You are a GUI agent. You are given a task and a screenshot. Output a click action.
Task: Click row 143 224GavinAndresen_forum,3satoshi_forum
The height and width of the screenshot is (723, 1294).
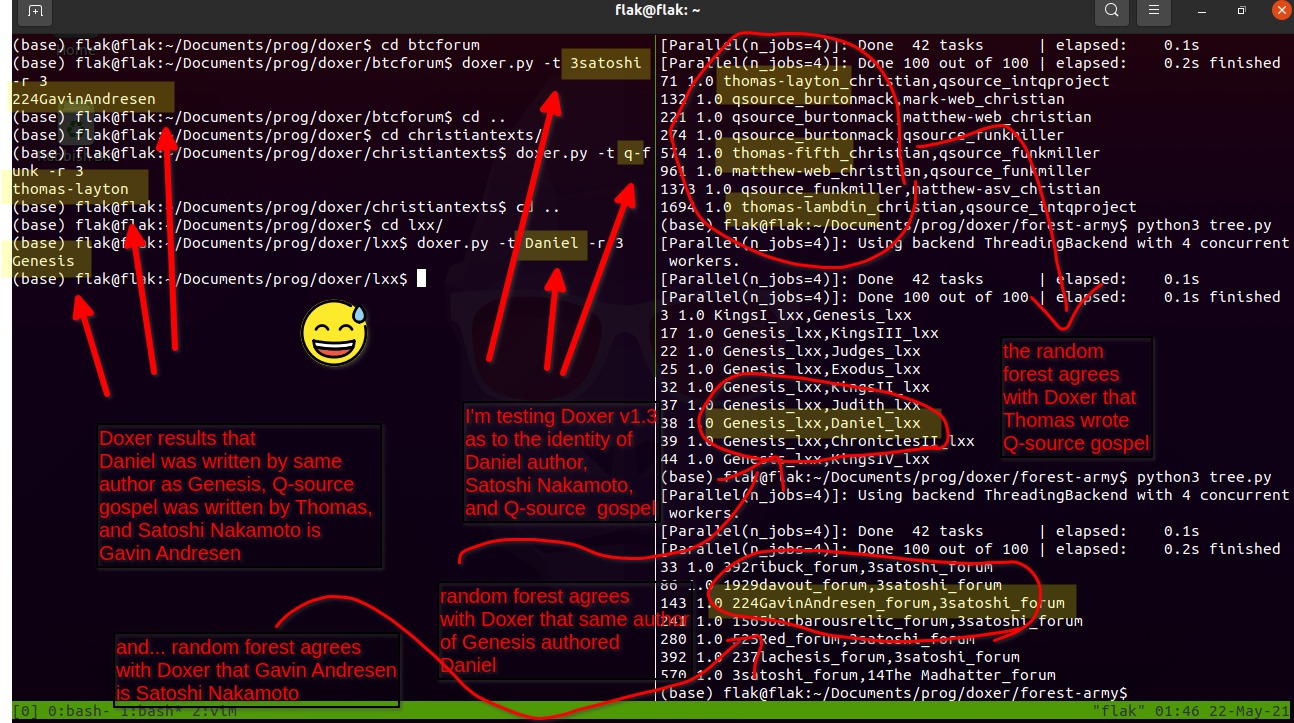[x=862, y=603]
